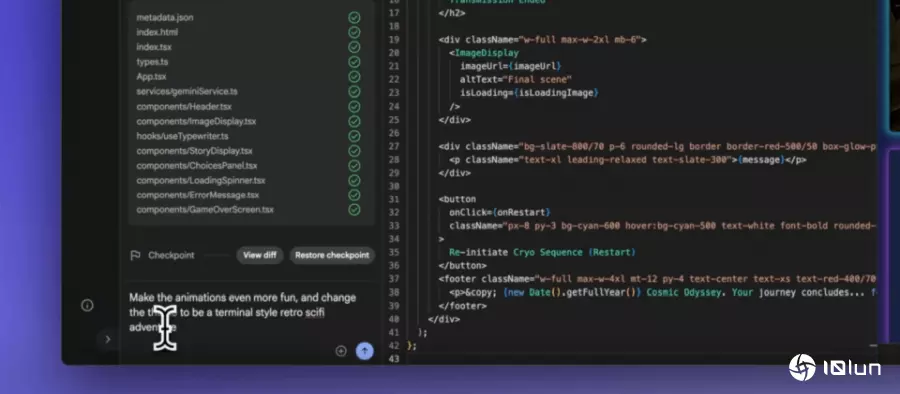Click green checkmark beside services/geminiService.ts
Image resolution: width=900 pixels, height=394 pixels.
[354, 92]
